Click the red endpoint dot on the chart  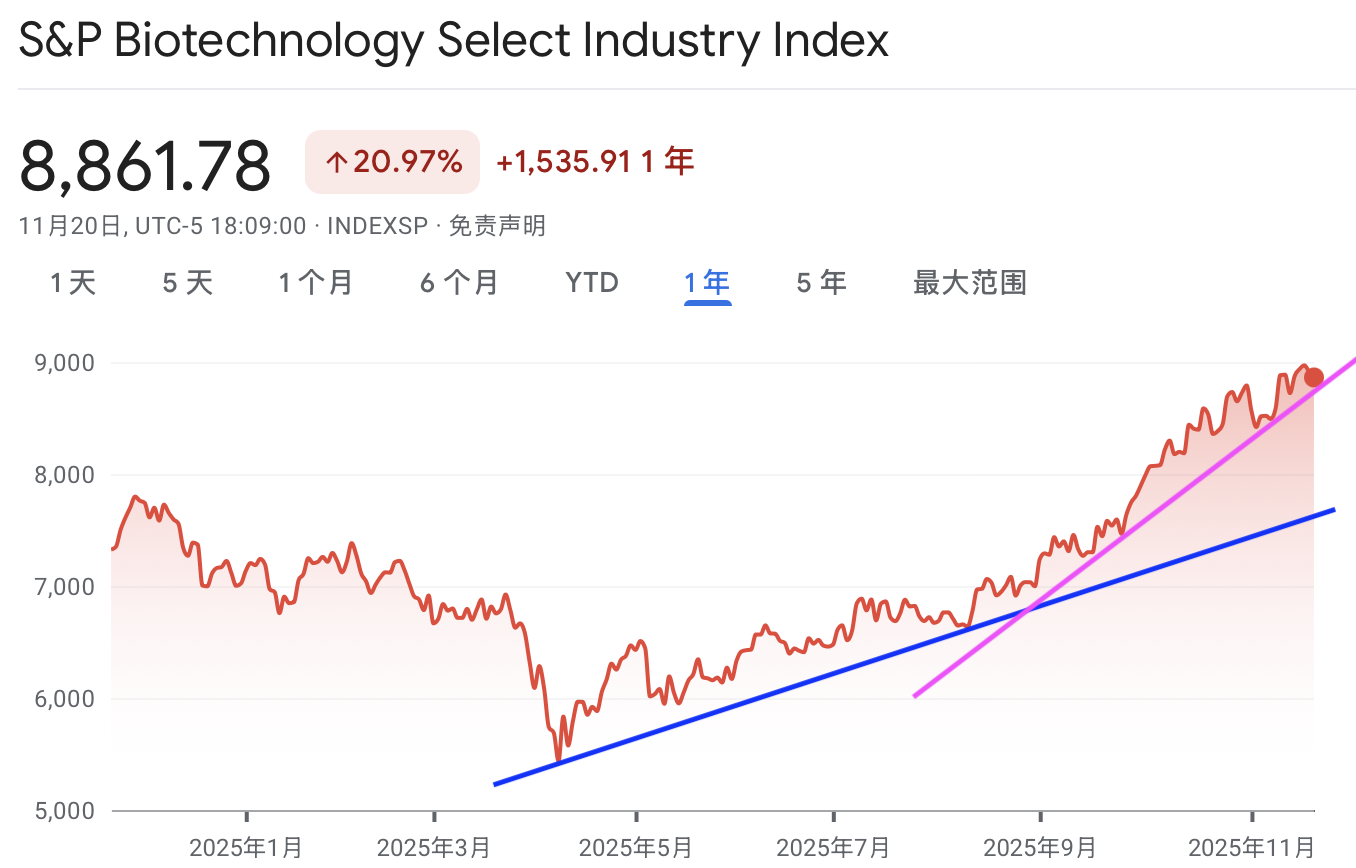(x=1313, y=378)
